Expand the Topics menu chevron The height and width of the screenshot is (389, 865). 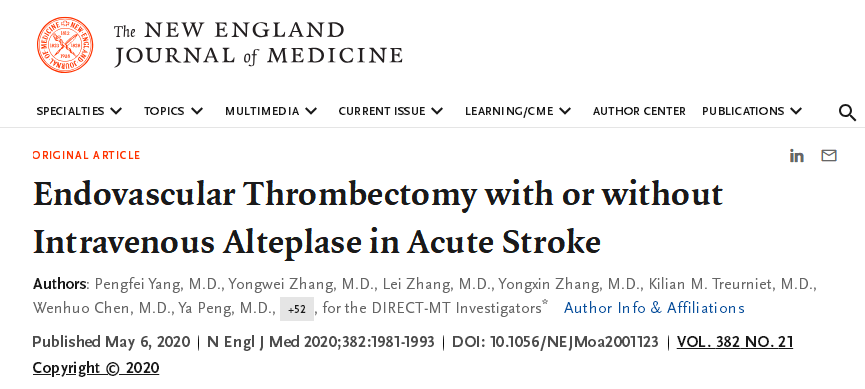(x=197, y=111)
